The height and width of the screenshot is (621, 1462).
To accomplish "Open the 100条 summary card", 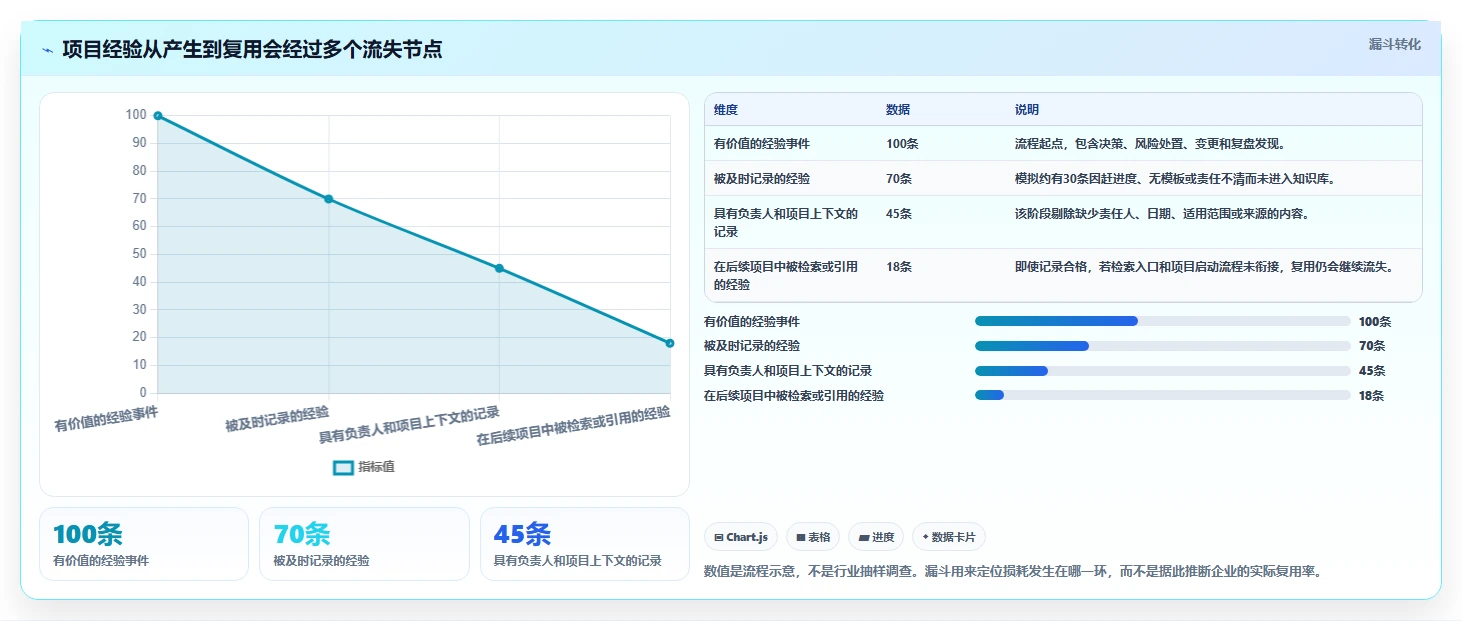I will [x=144, y=544].
